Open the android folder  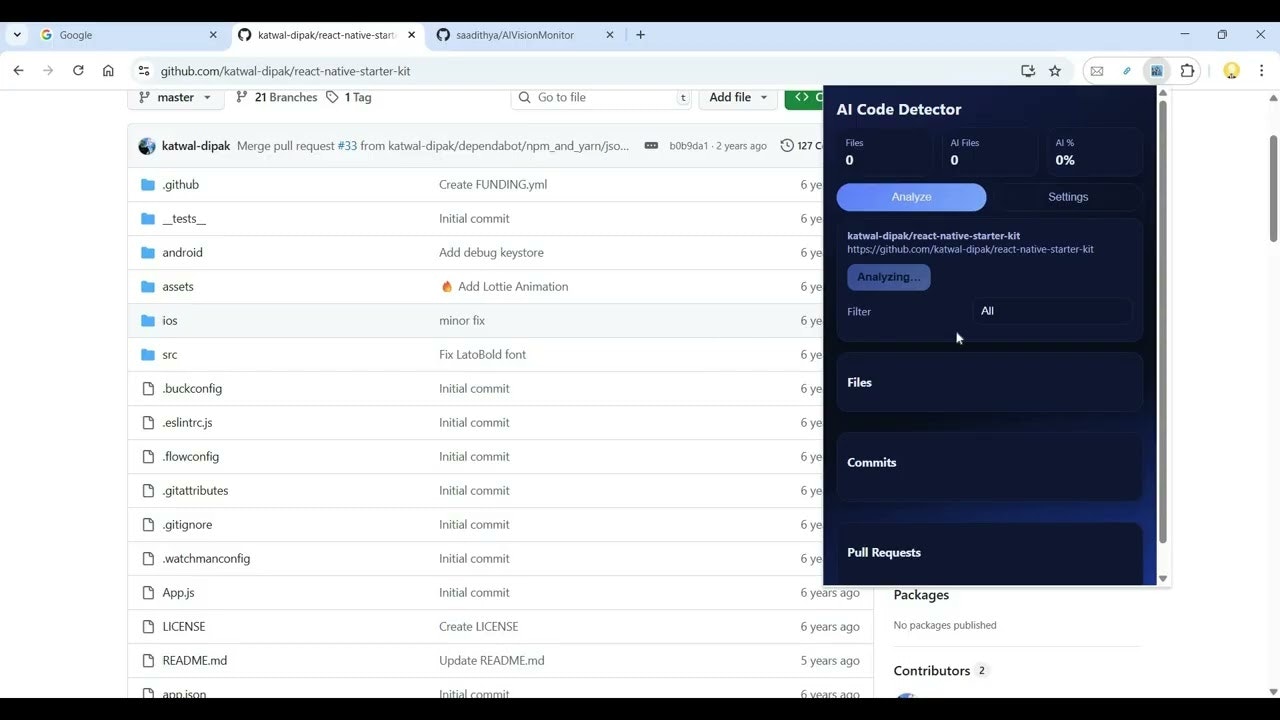point(182,252)
